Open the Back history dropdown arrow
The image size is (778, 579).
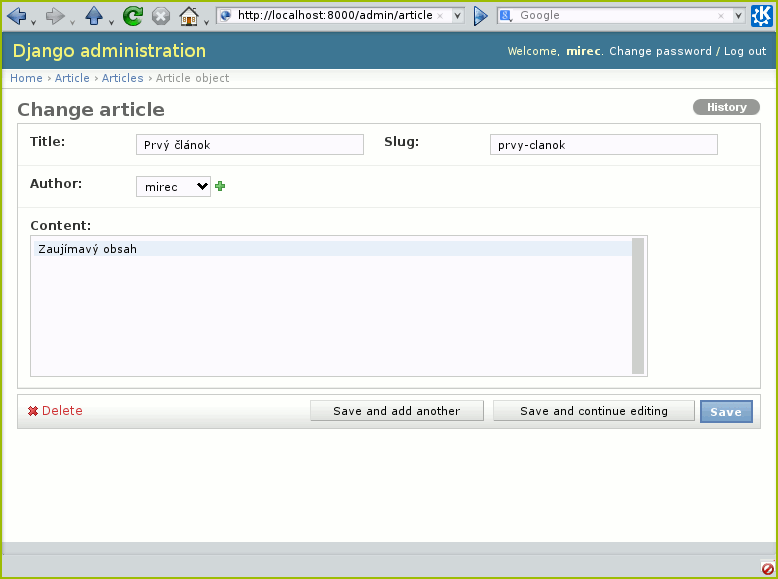coord(34,22)
